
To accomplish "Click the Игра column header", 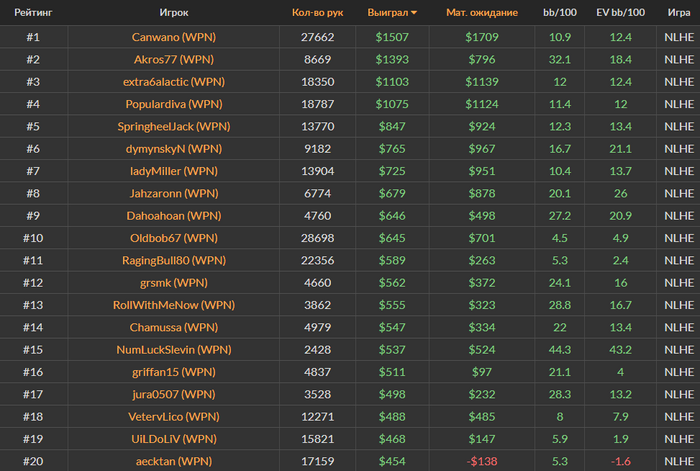I will click(x=679, y=13).
